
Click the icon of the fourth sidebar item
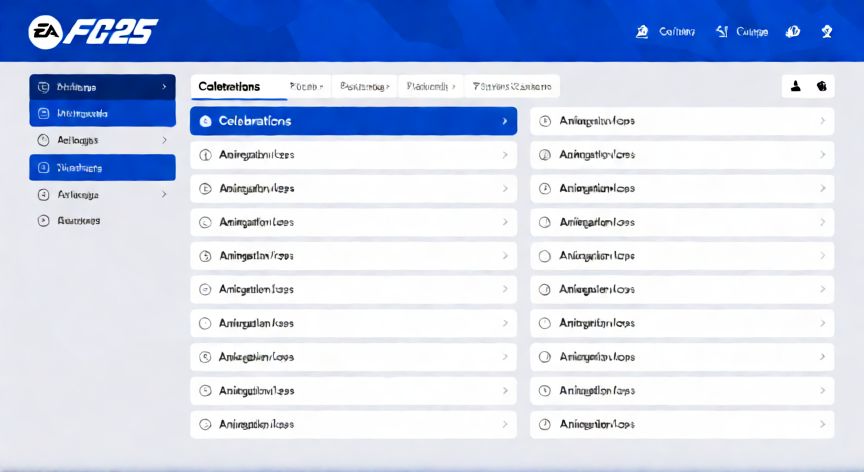(43, 167)
